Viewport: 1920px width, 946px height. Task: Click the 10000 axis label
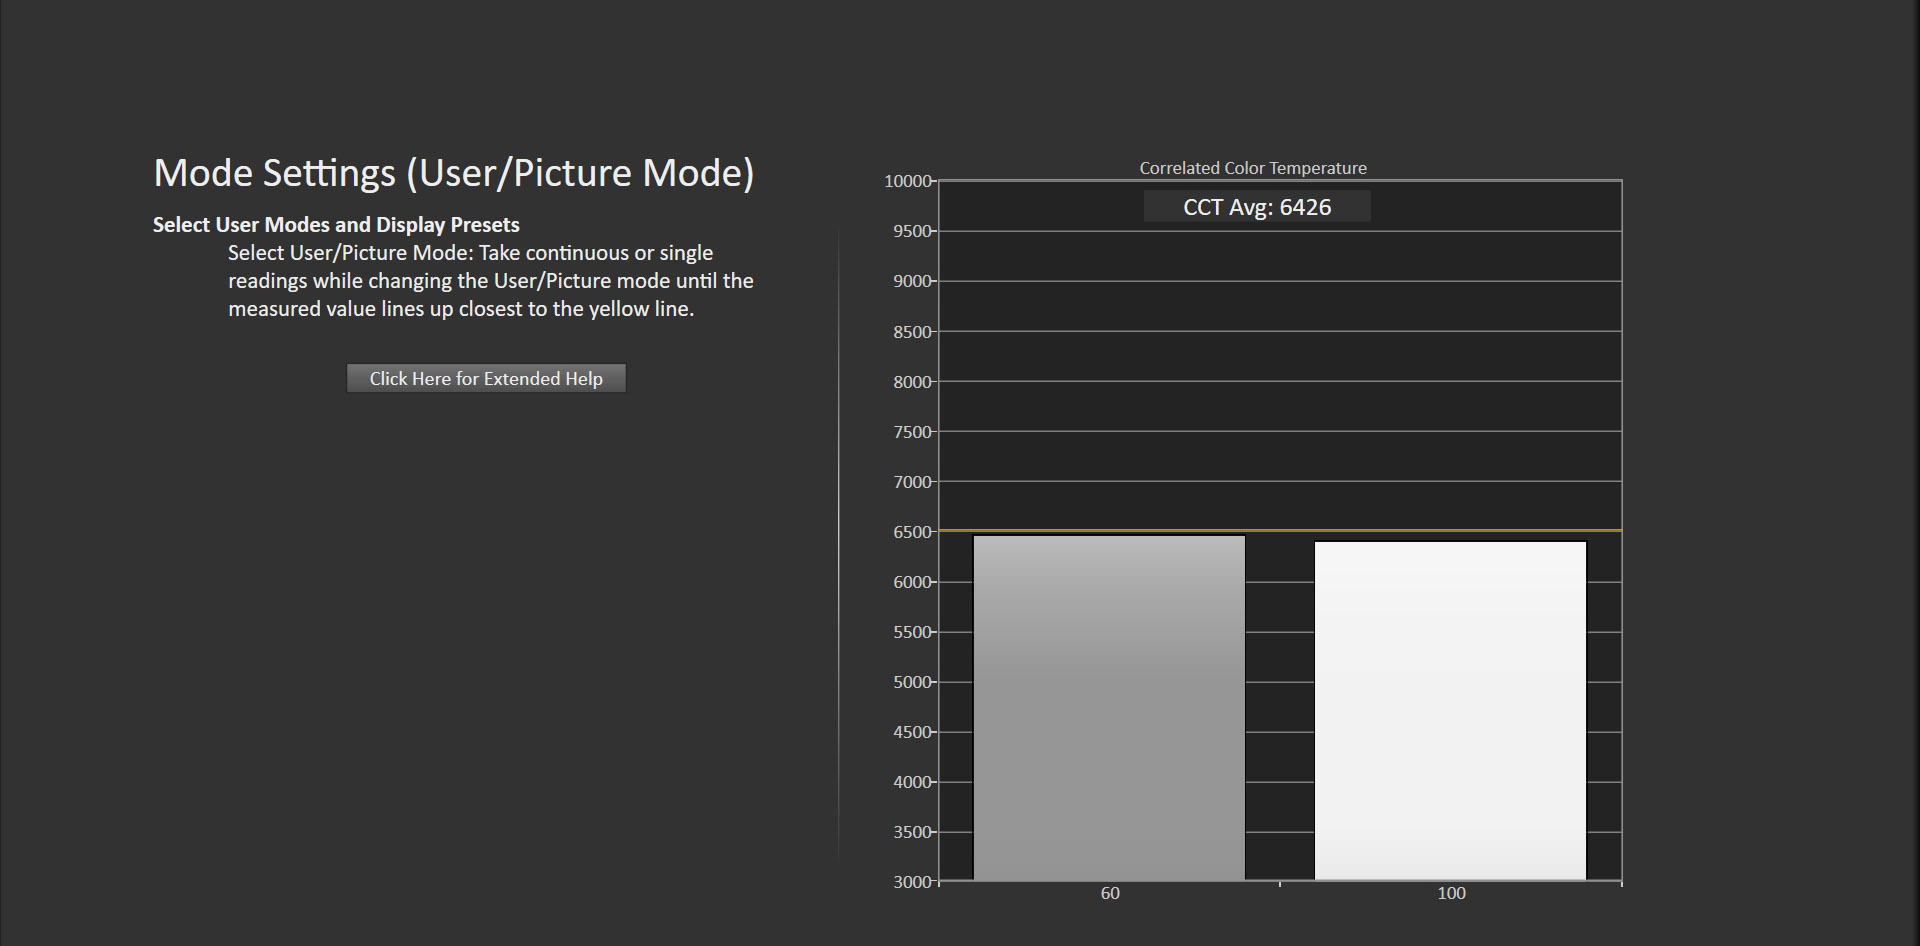908,181
